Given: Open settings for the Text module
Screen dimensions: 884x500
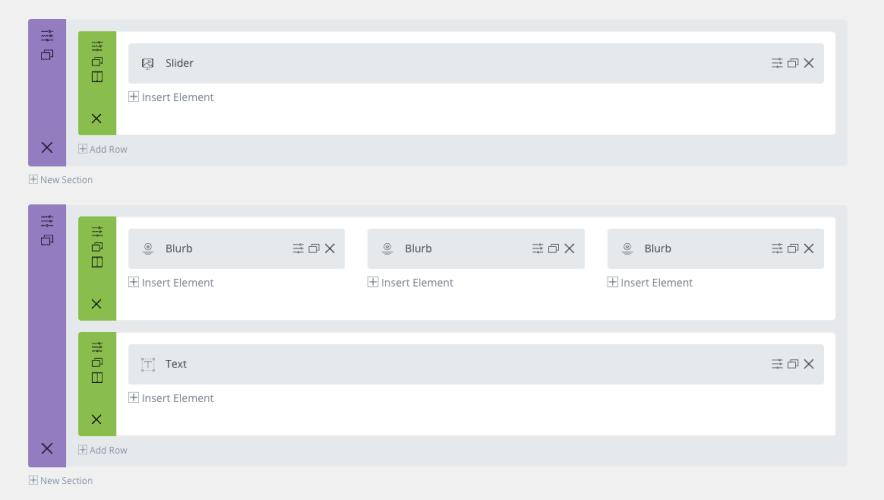Looking at the screenshot, I should [x=777, y=364].
